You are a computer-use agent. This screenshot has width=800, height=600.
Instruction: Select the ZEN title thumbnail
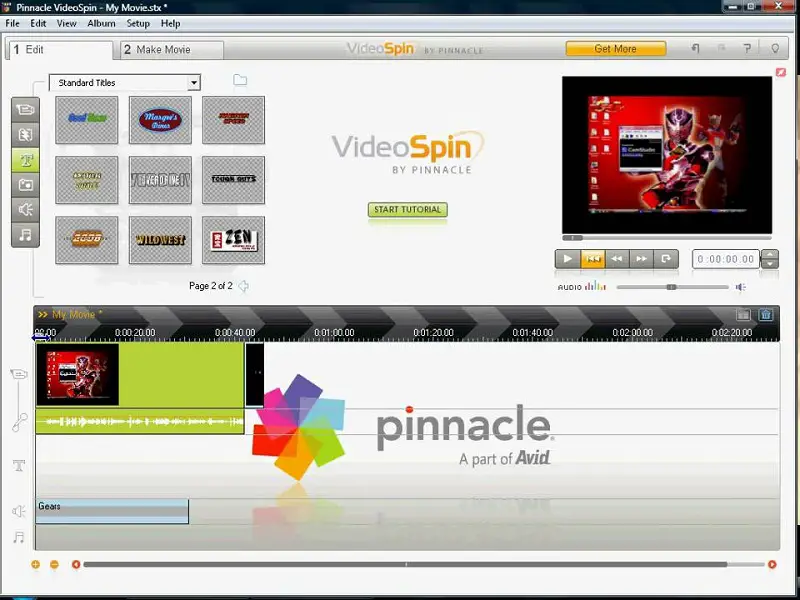[233, 240]
